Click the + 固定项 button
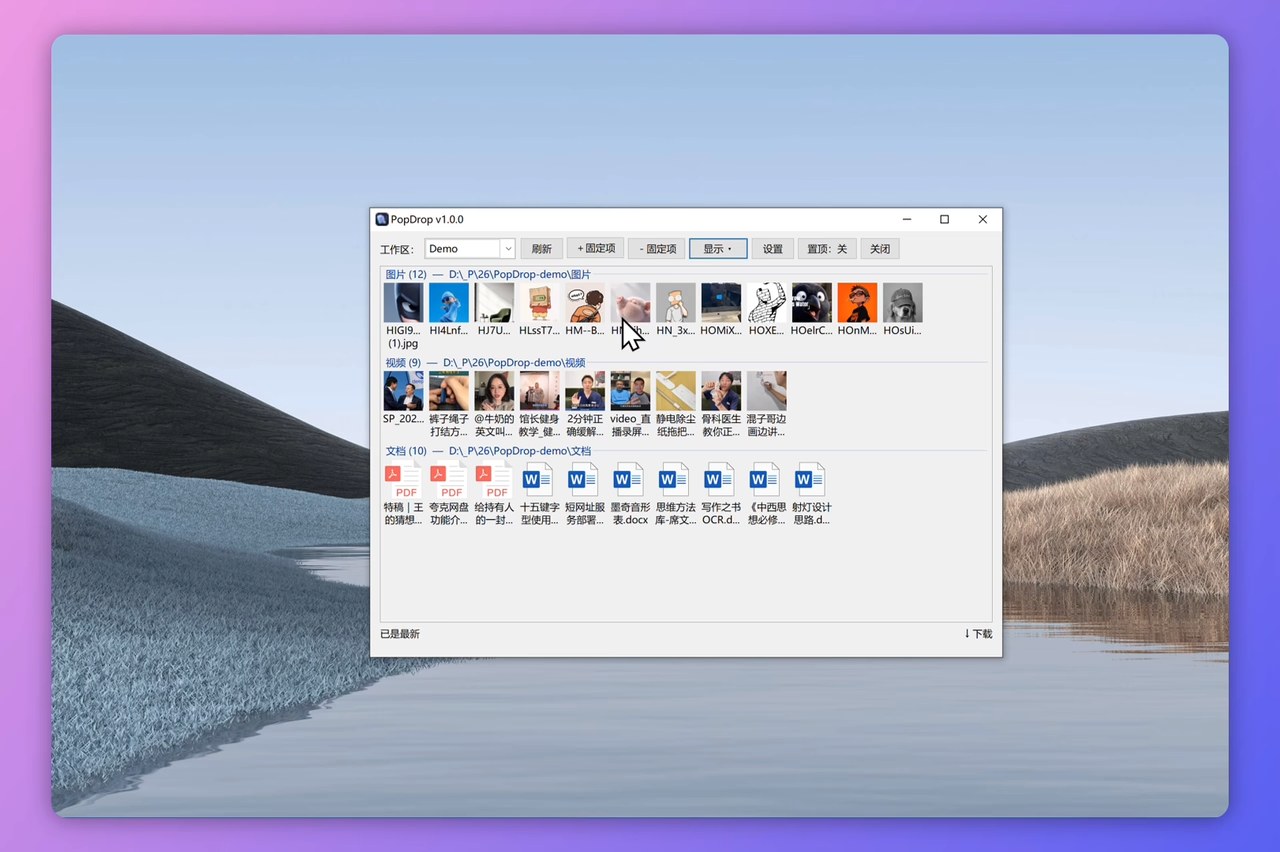This screenshot has height=852, width=1280. (596, 248)
